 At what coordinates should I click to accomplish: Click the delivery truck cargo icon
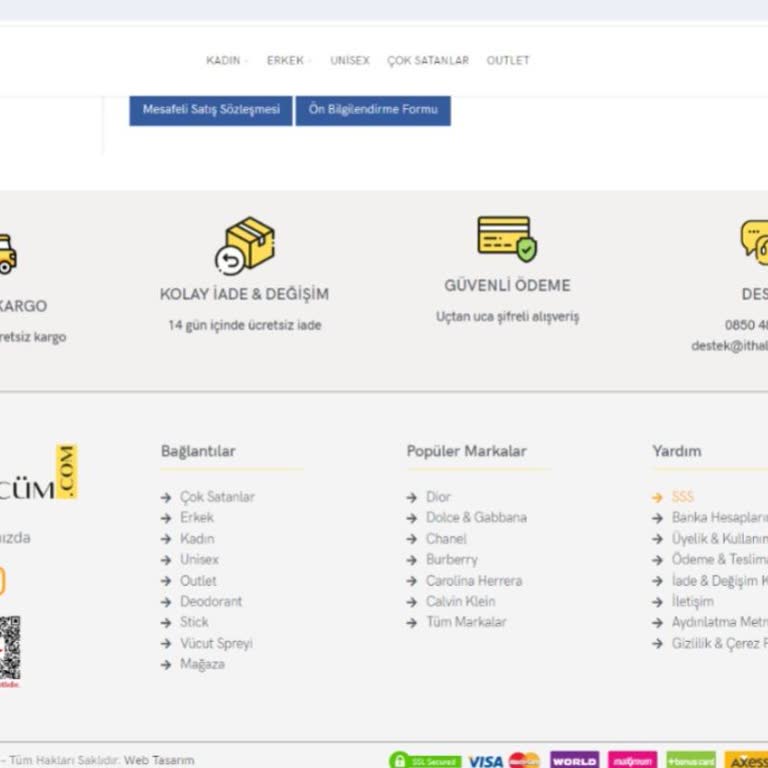7,255
